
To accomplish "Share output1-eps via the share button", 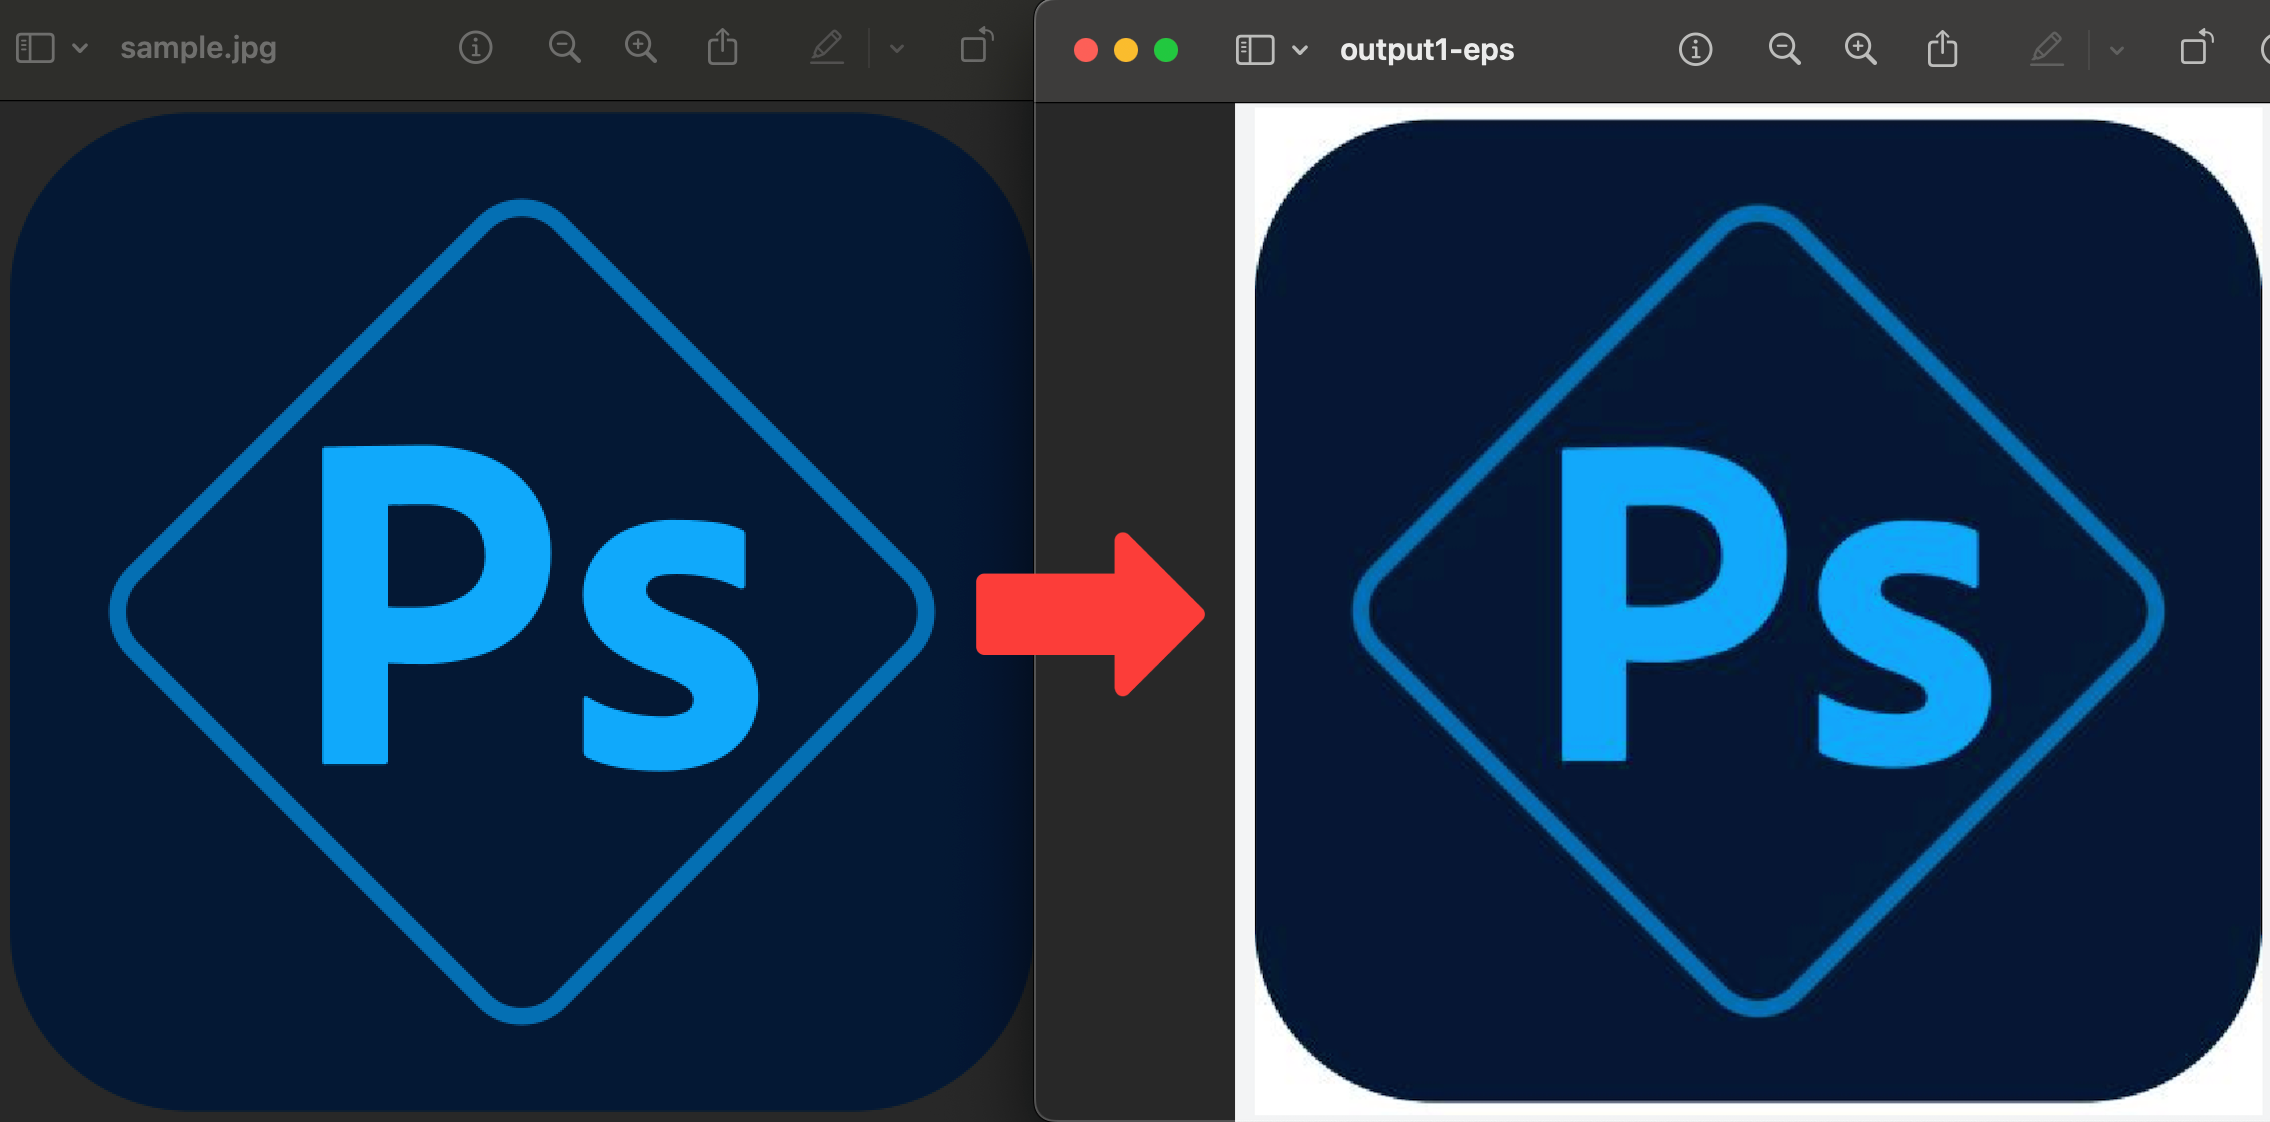I will click(x=1942, y=49).
